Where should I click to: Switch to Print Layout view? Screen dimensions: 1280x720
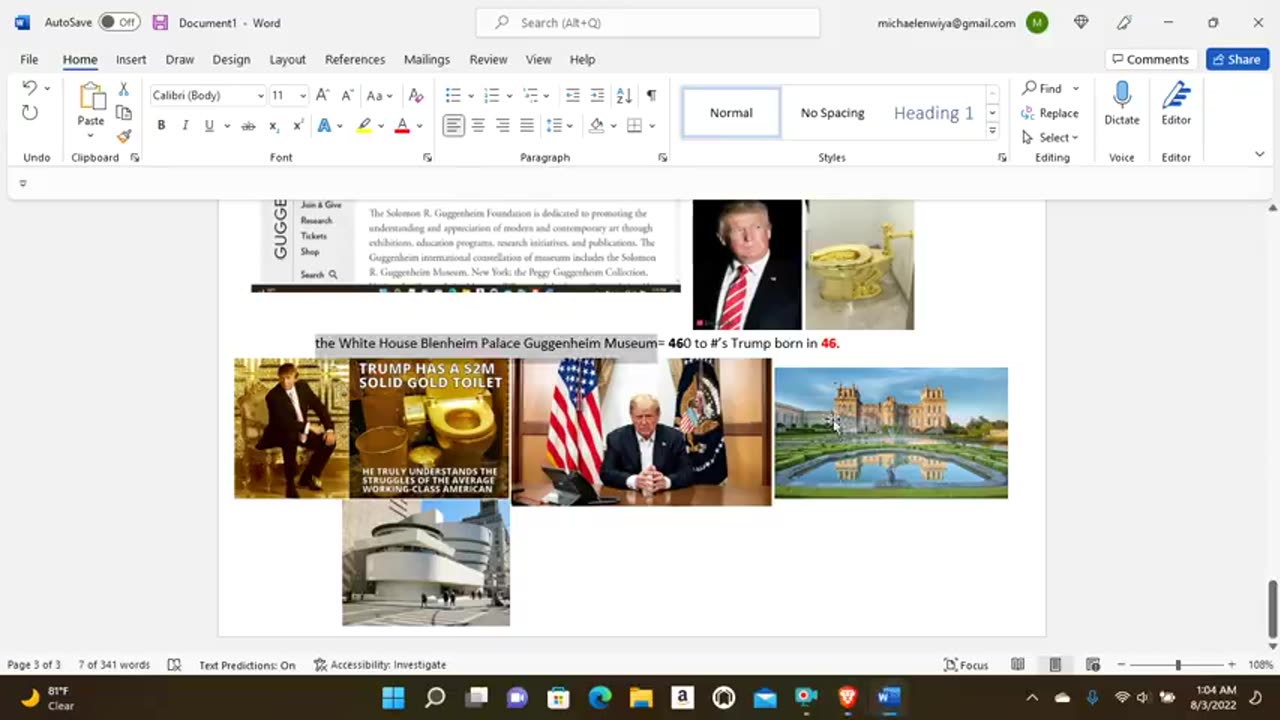point(1055,664)
